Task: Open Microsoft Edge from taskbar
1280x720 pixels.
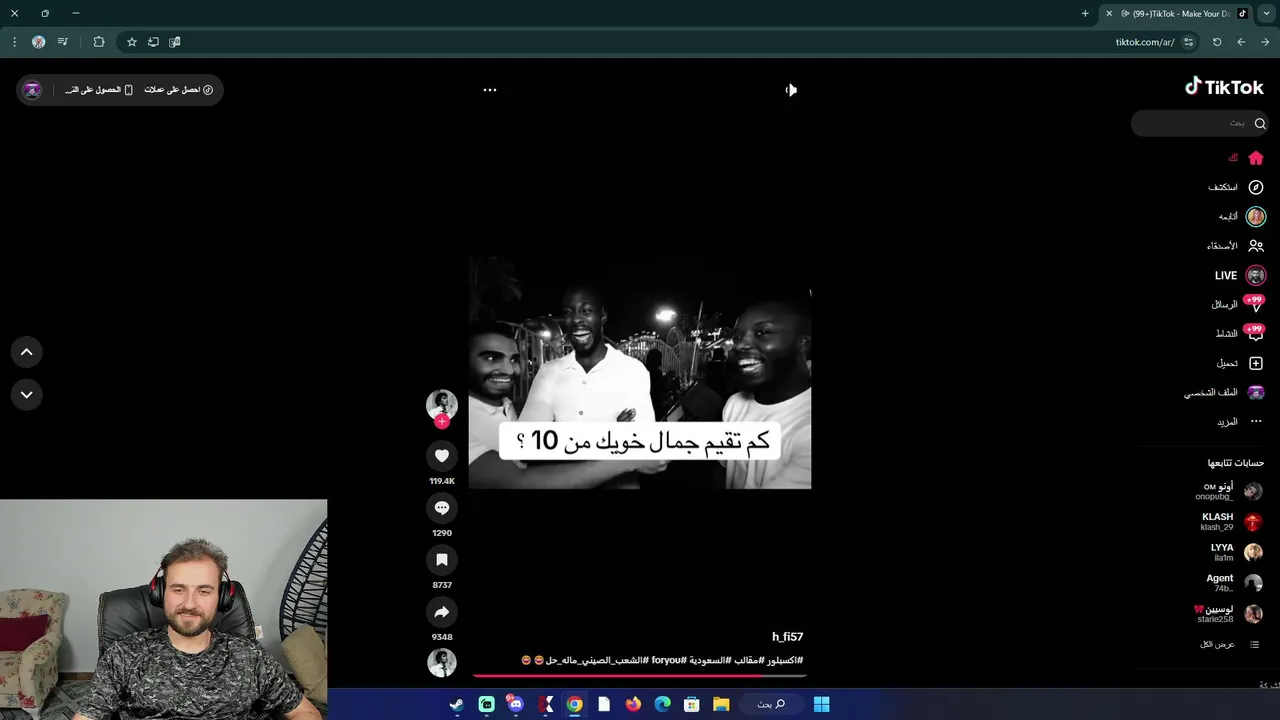Action: 662,704
